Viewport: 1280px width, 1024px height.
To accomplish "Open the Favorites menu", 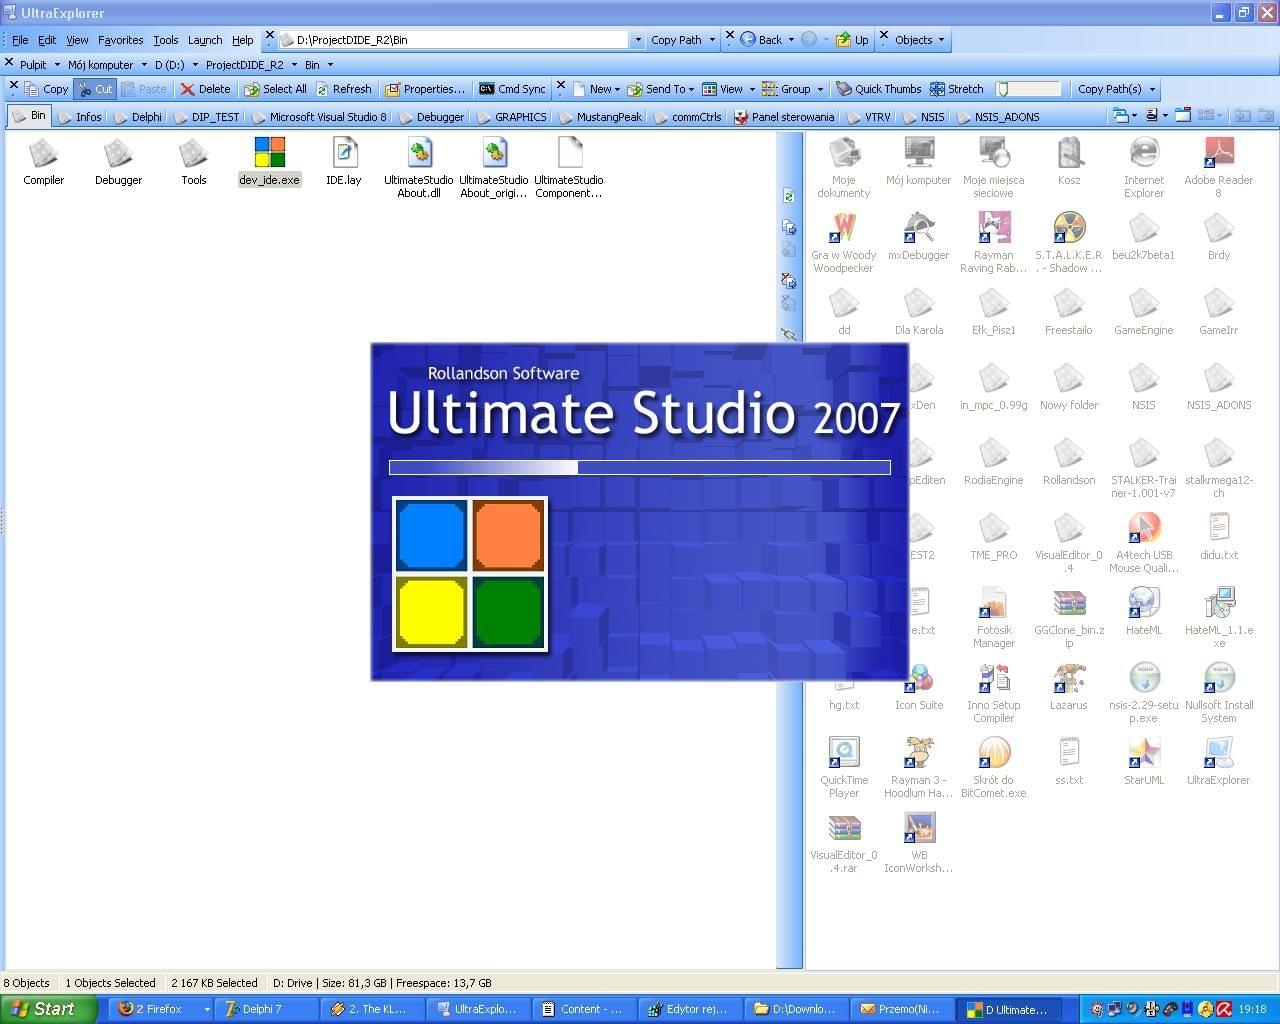I will tap(120, 40).
